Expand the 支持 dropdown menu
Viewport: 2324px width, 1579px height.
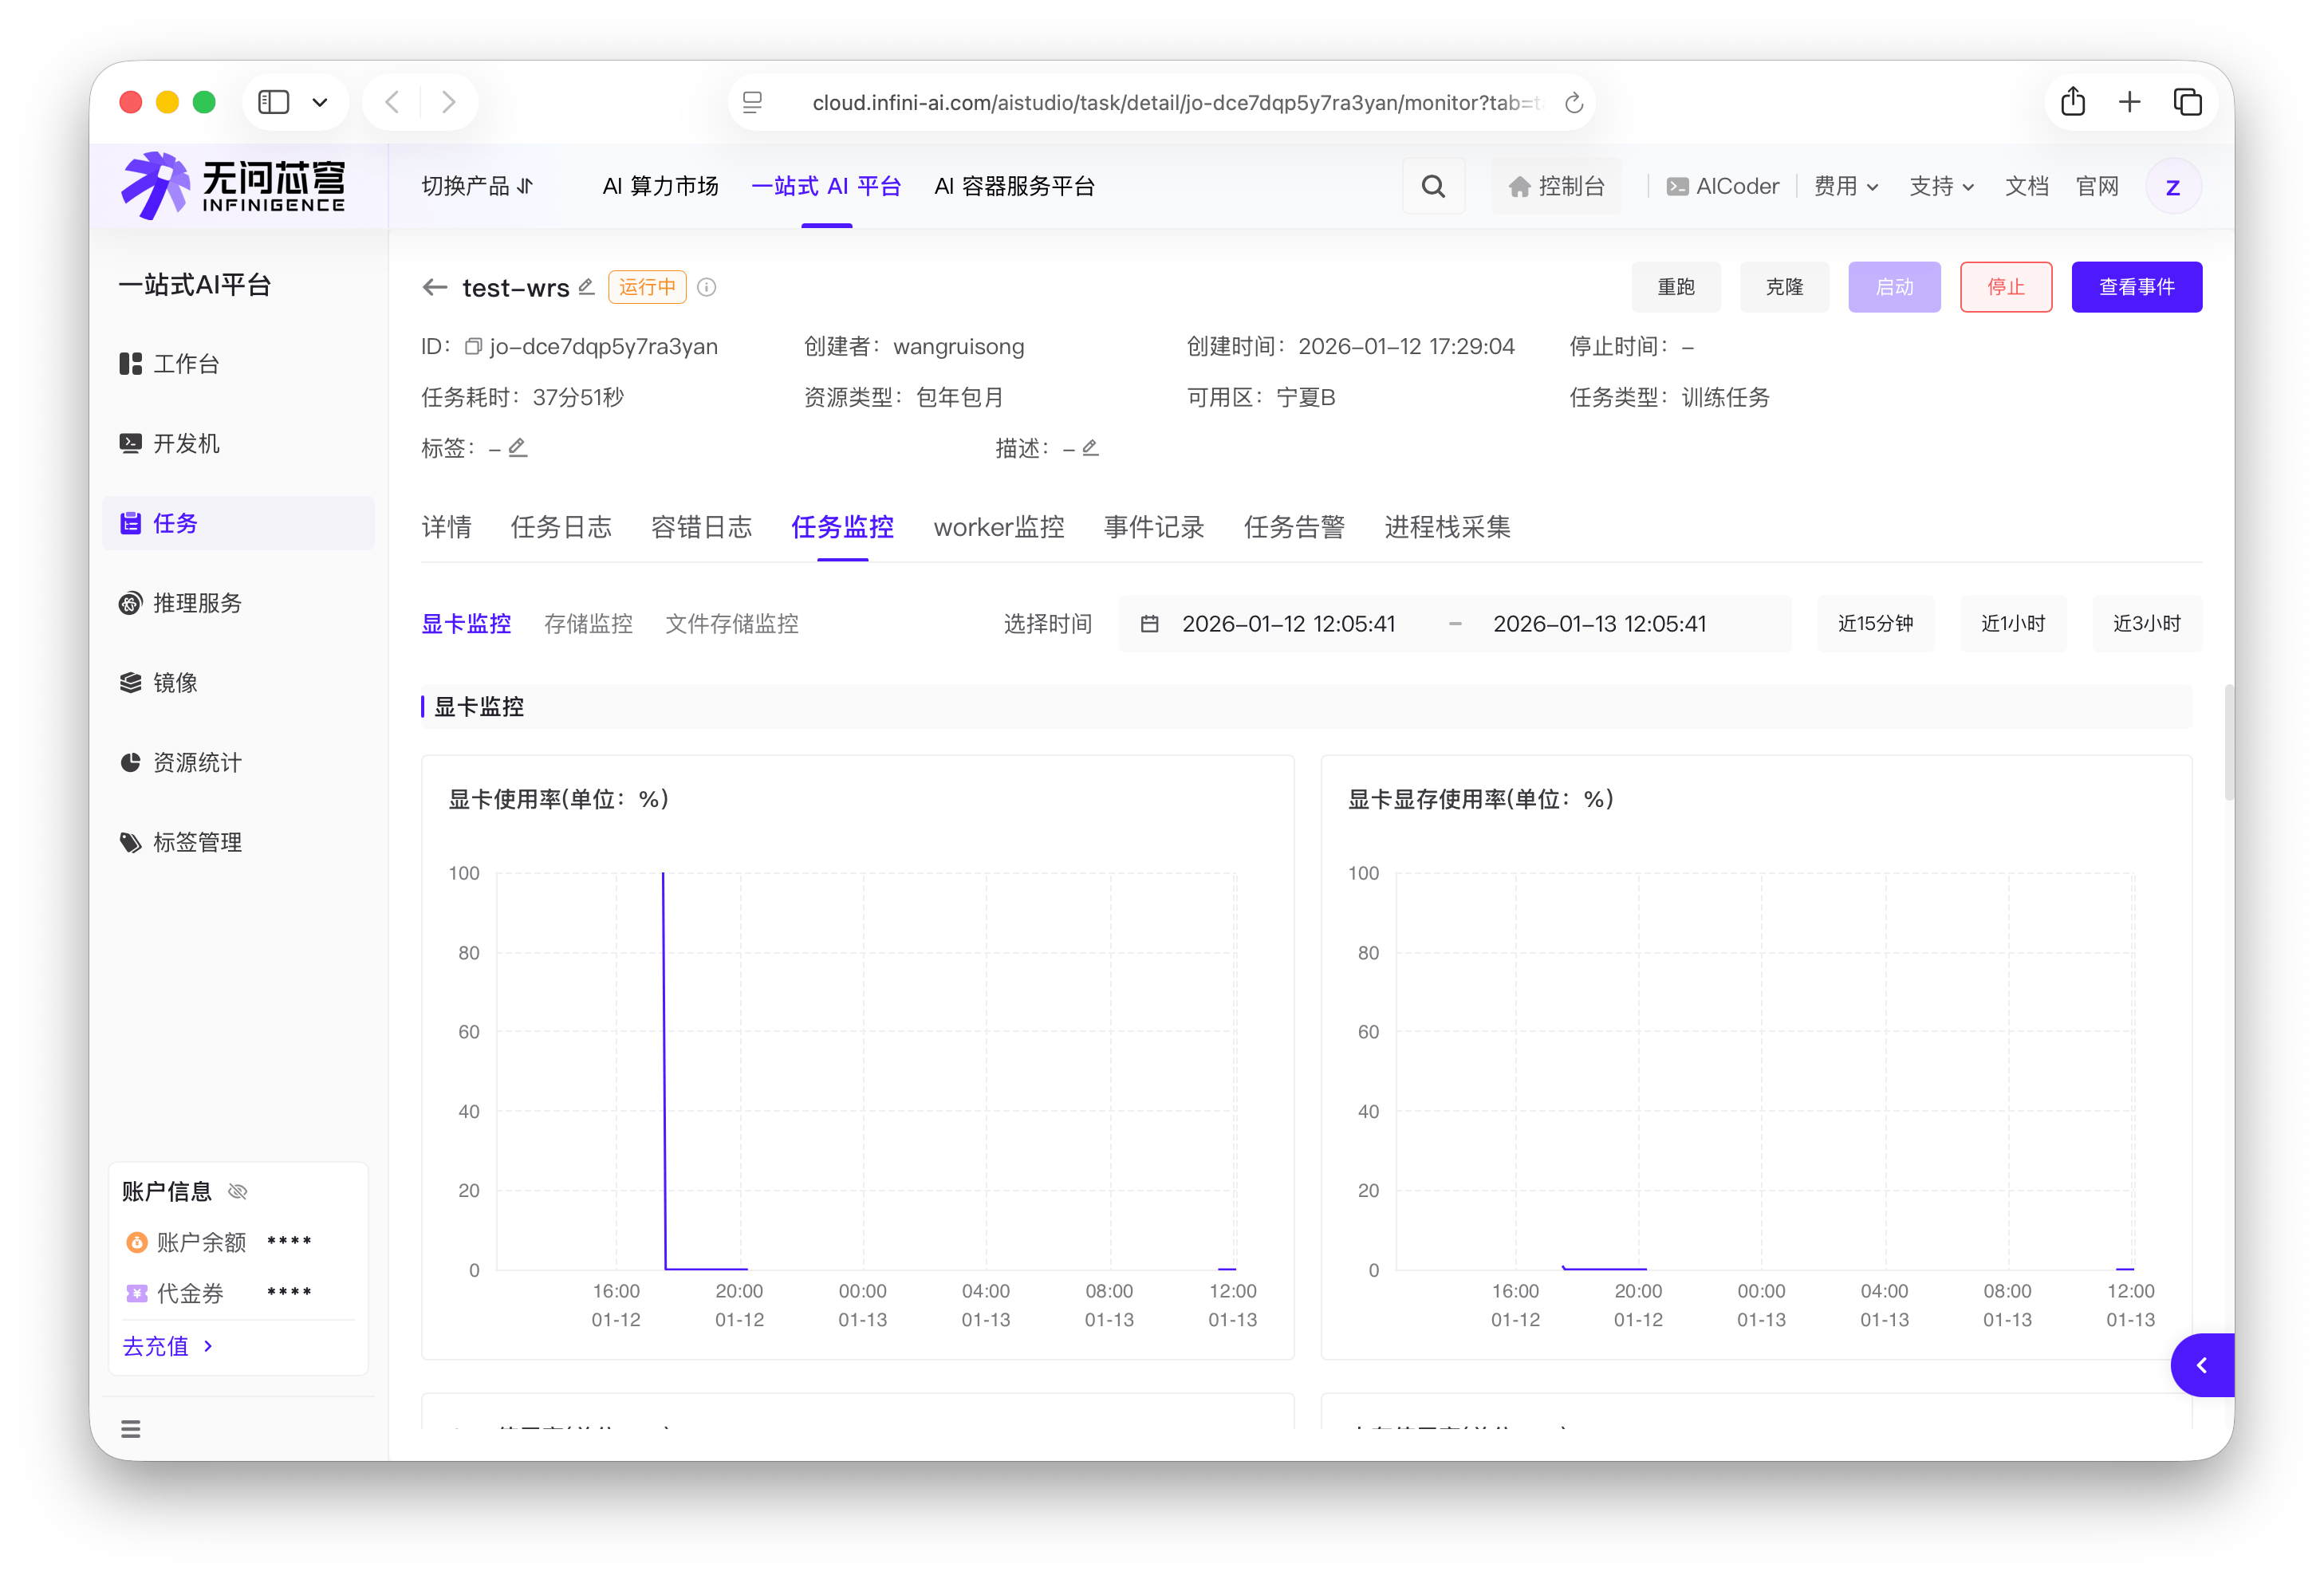[x=1940, y=186]
